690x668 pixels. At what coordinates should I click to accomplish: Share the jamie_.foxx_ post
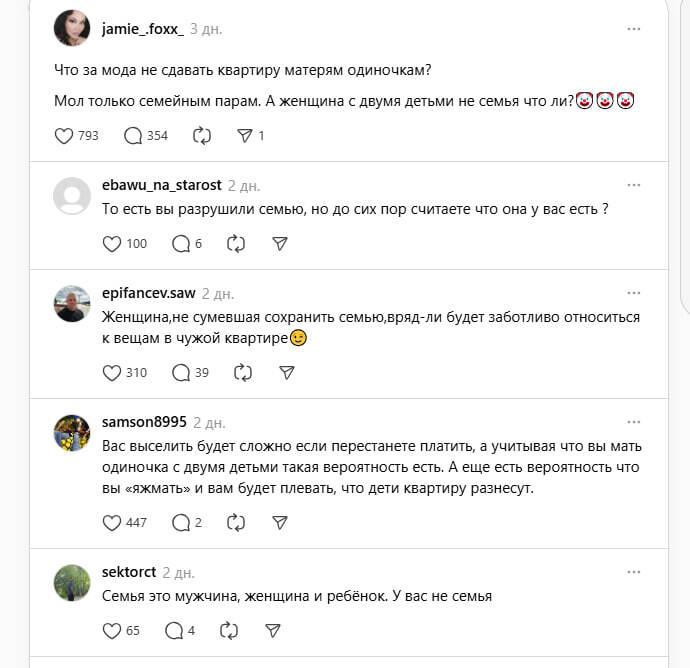(x=244, y=135)
